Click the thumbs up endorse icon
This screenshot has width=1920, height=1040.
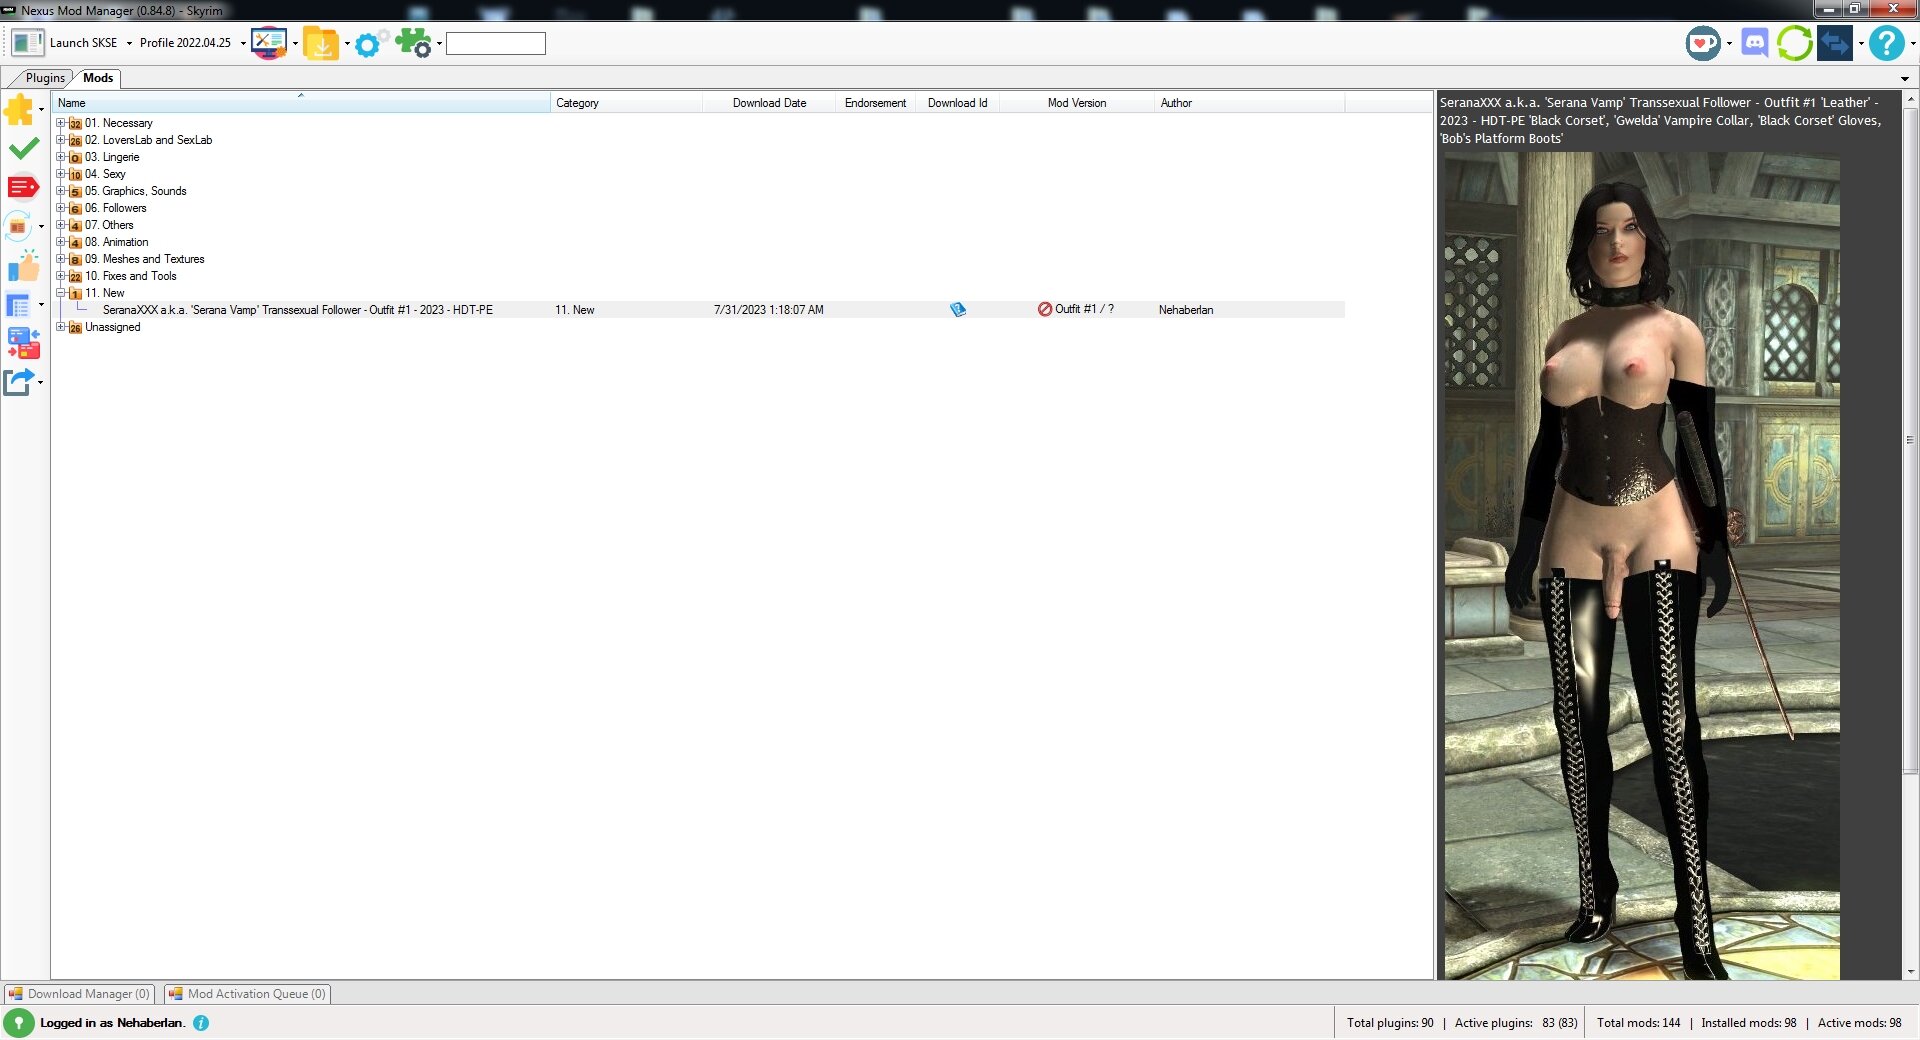(23, 266)
